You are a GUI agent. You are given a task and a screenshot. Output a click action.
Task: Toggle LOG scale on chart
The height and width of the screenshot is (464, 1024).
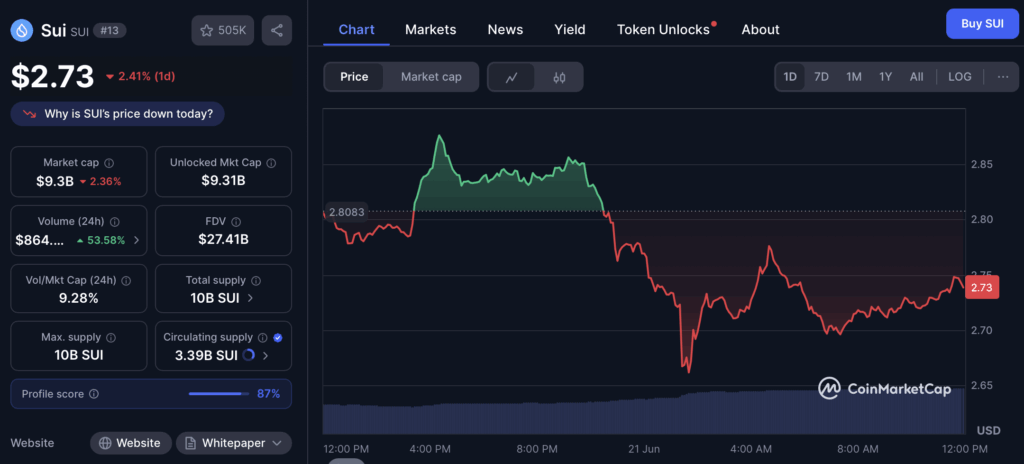coord(959,76)
